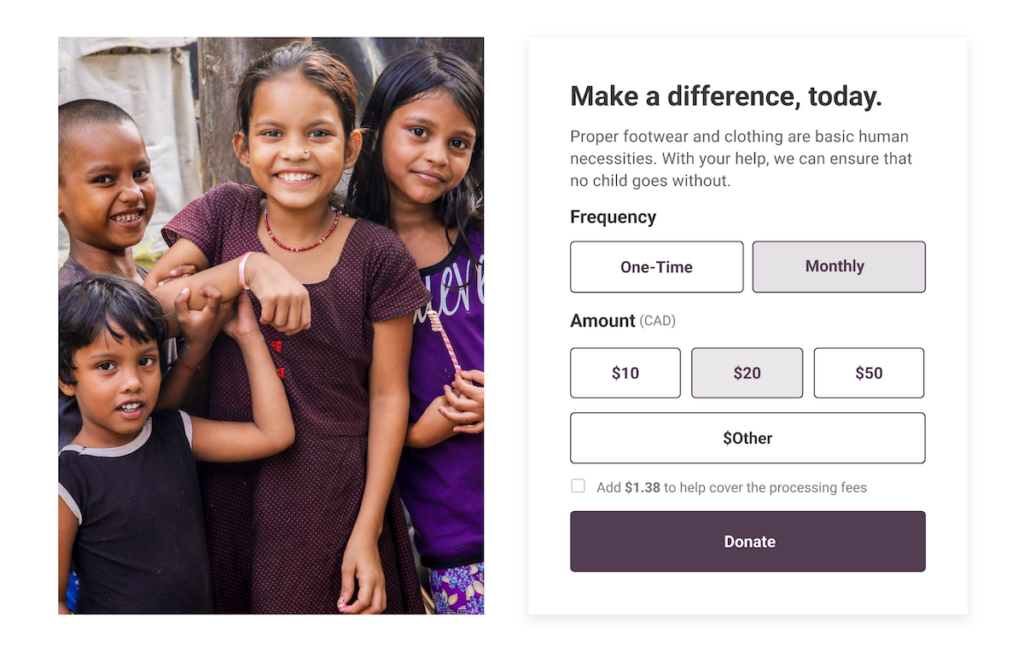This screenshot has width=1024, height=651.
Task: Select the $50 donation amount
Action: click(868, 373)
